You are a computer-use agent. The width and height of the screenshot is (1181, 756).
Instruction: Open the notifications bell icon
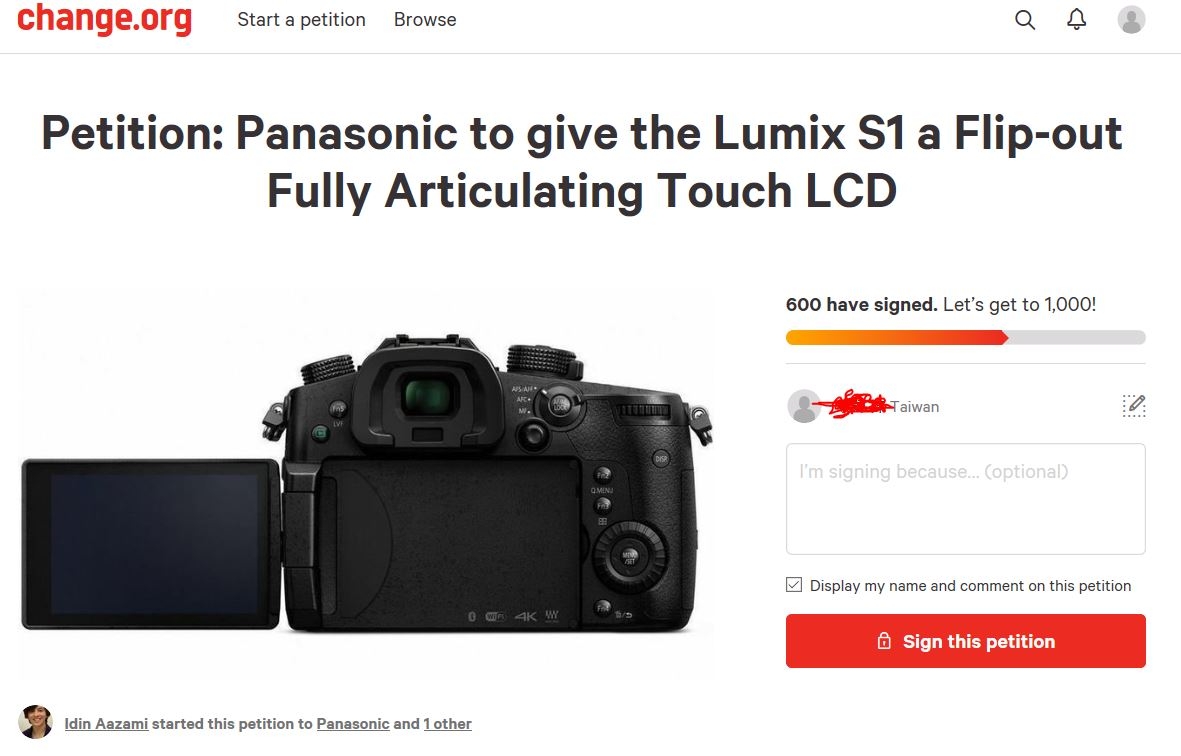point(1076,20)
